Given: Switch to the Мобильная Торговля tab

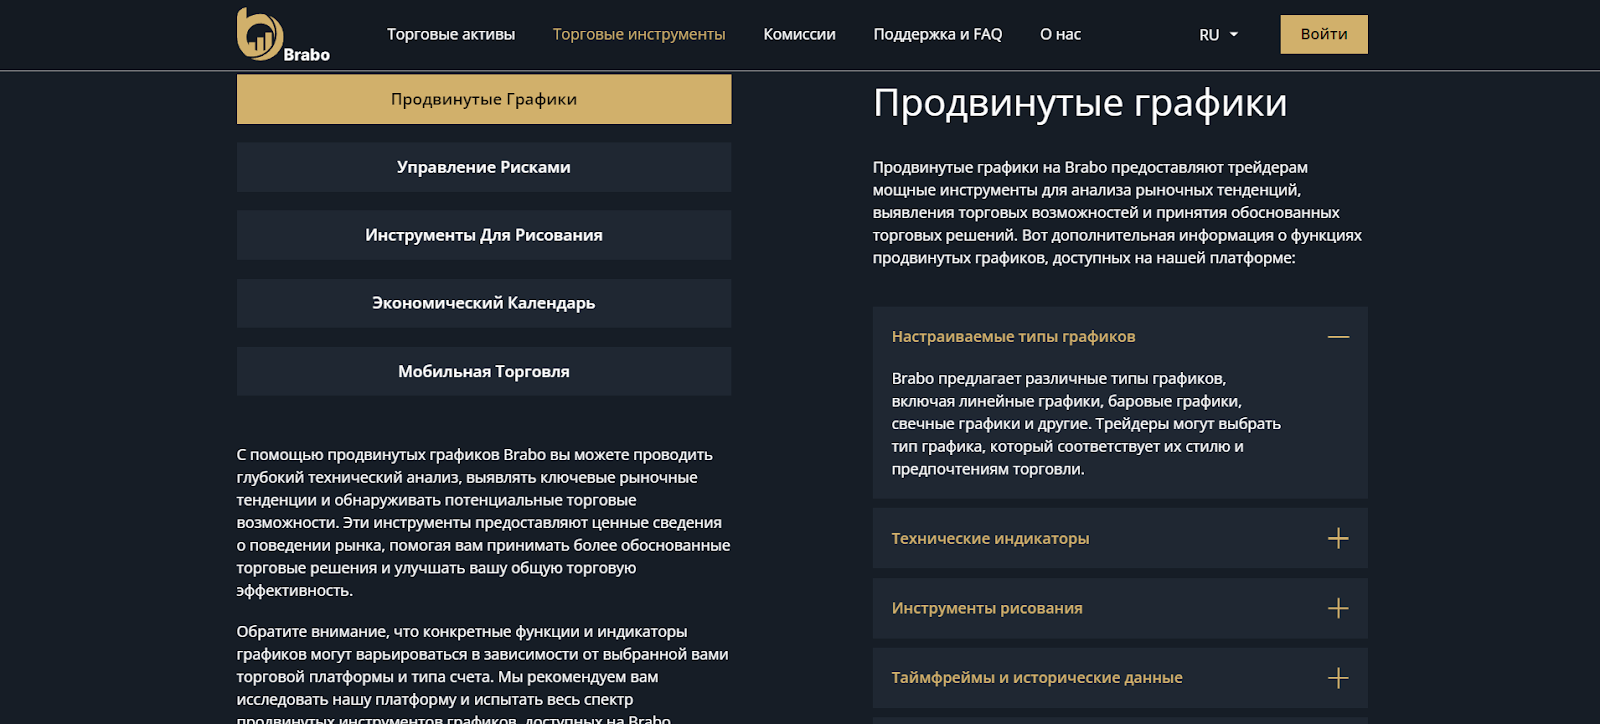Looking at the screenshot, I should point(484,371).
